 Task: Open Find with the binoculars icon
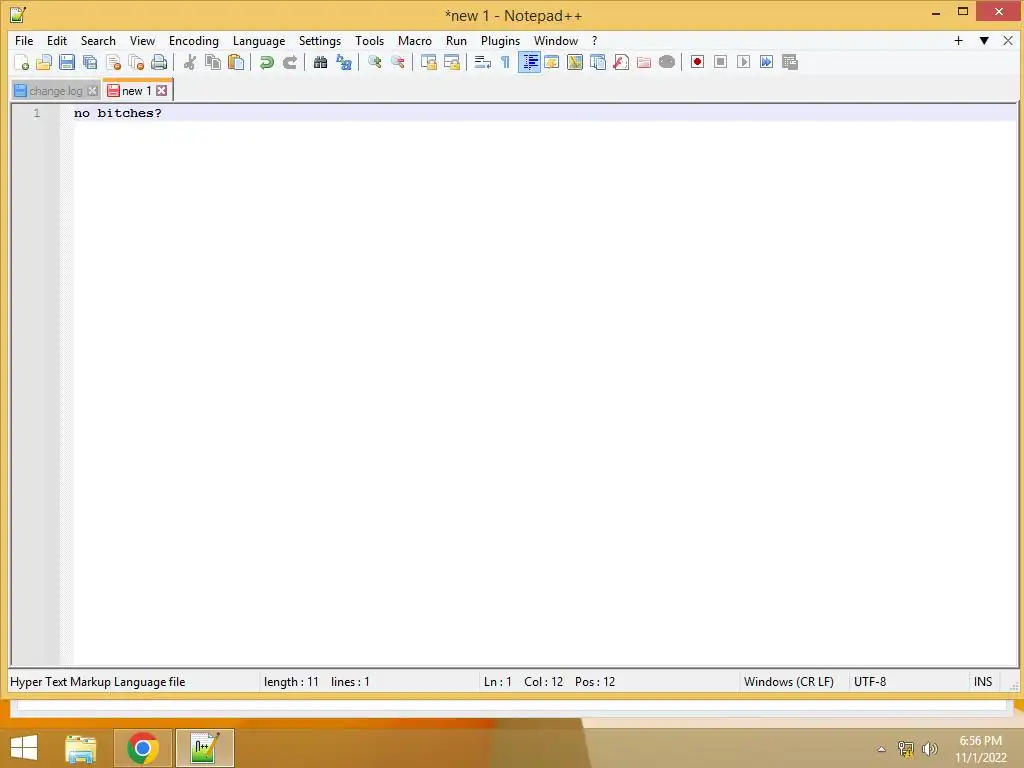pos(321,62)
